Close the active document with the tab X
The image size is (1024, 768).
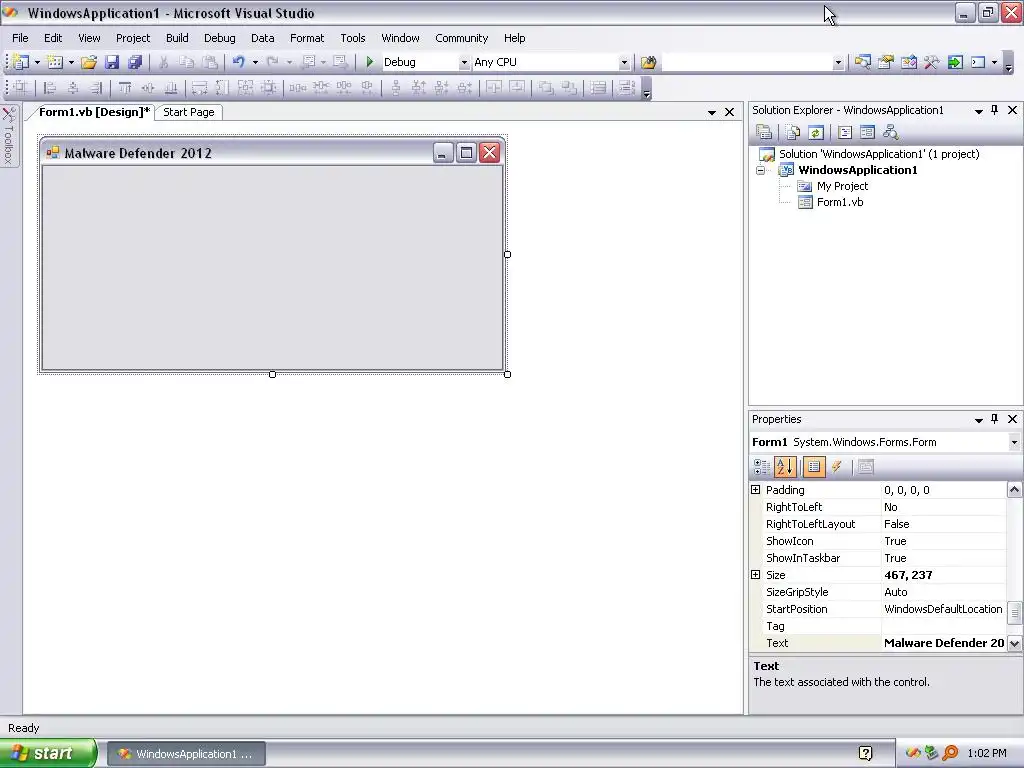tap(729, 112)
